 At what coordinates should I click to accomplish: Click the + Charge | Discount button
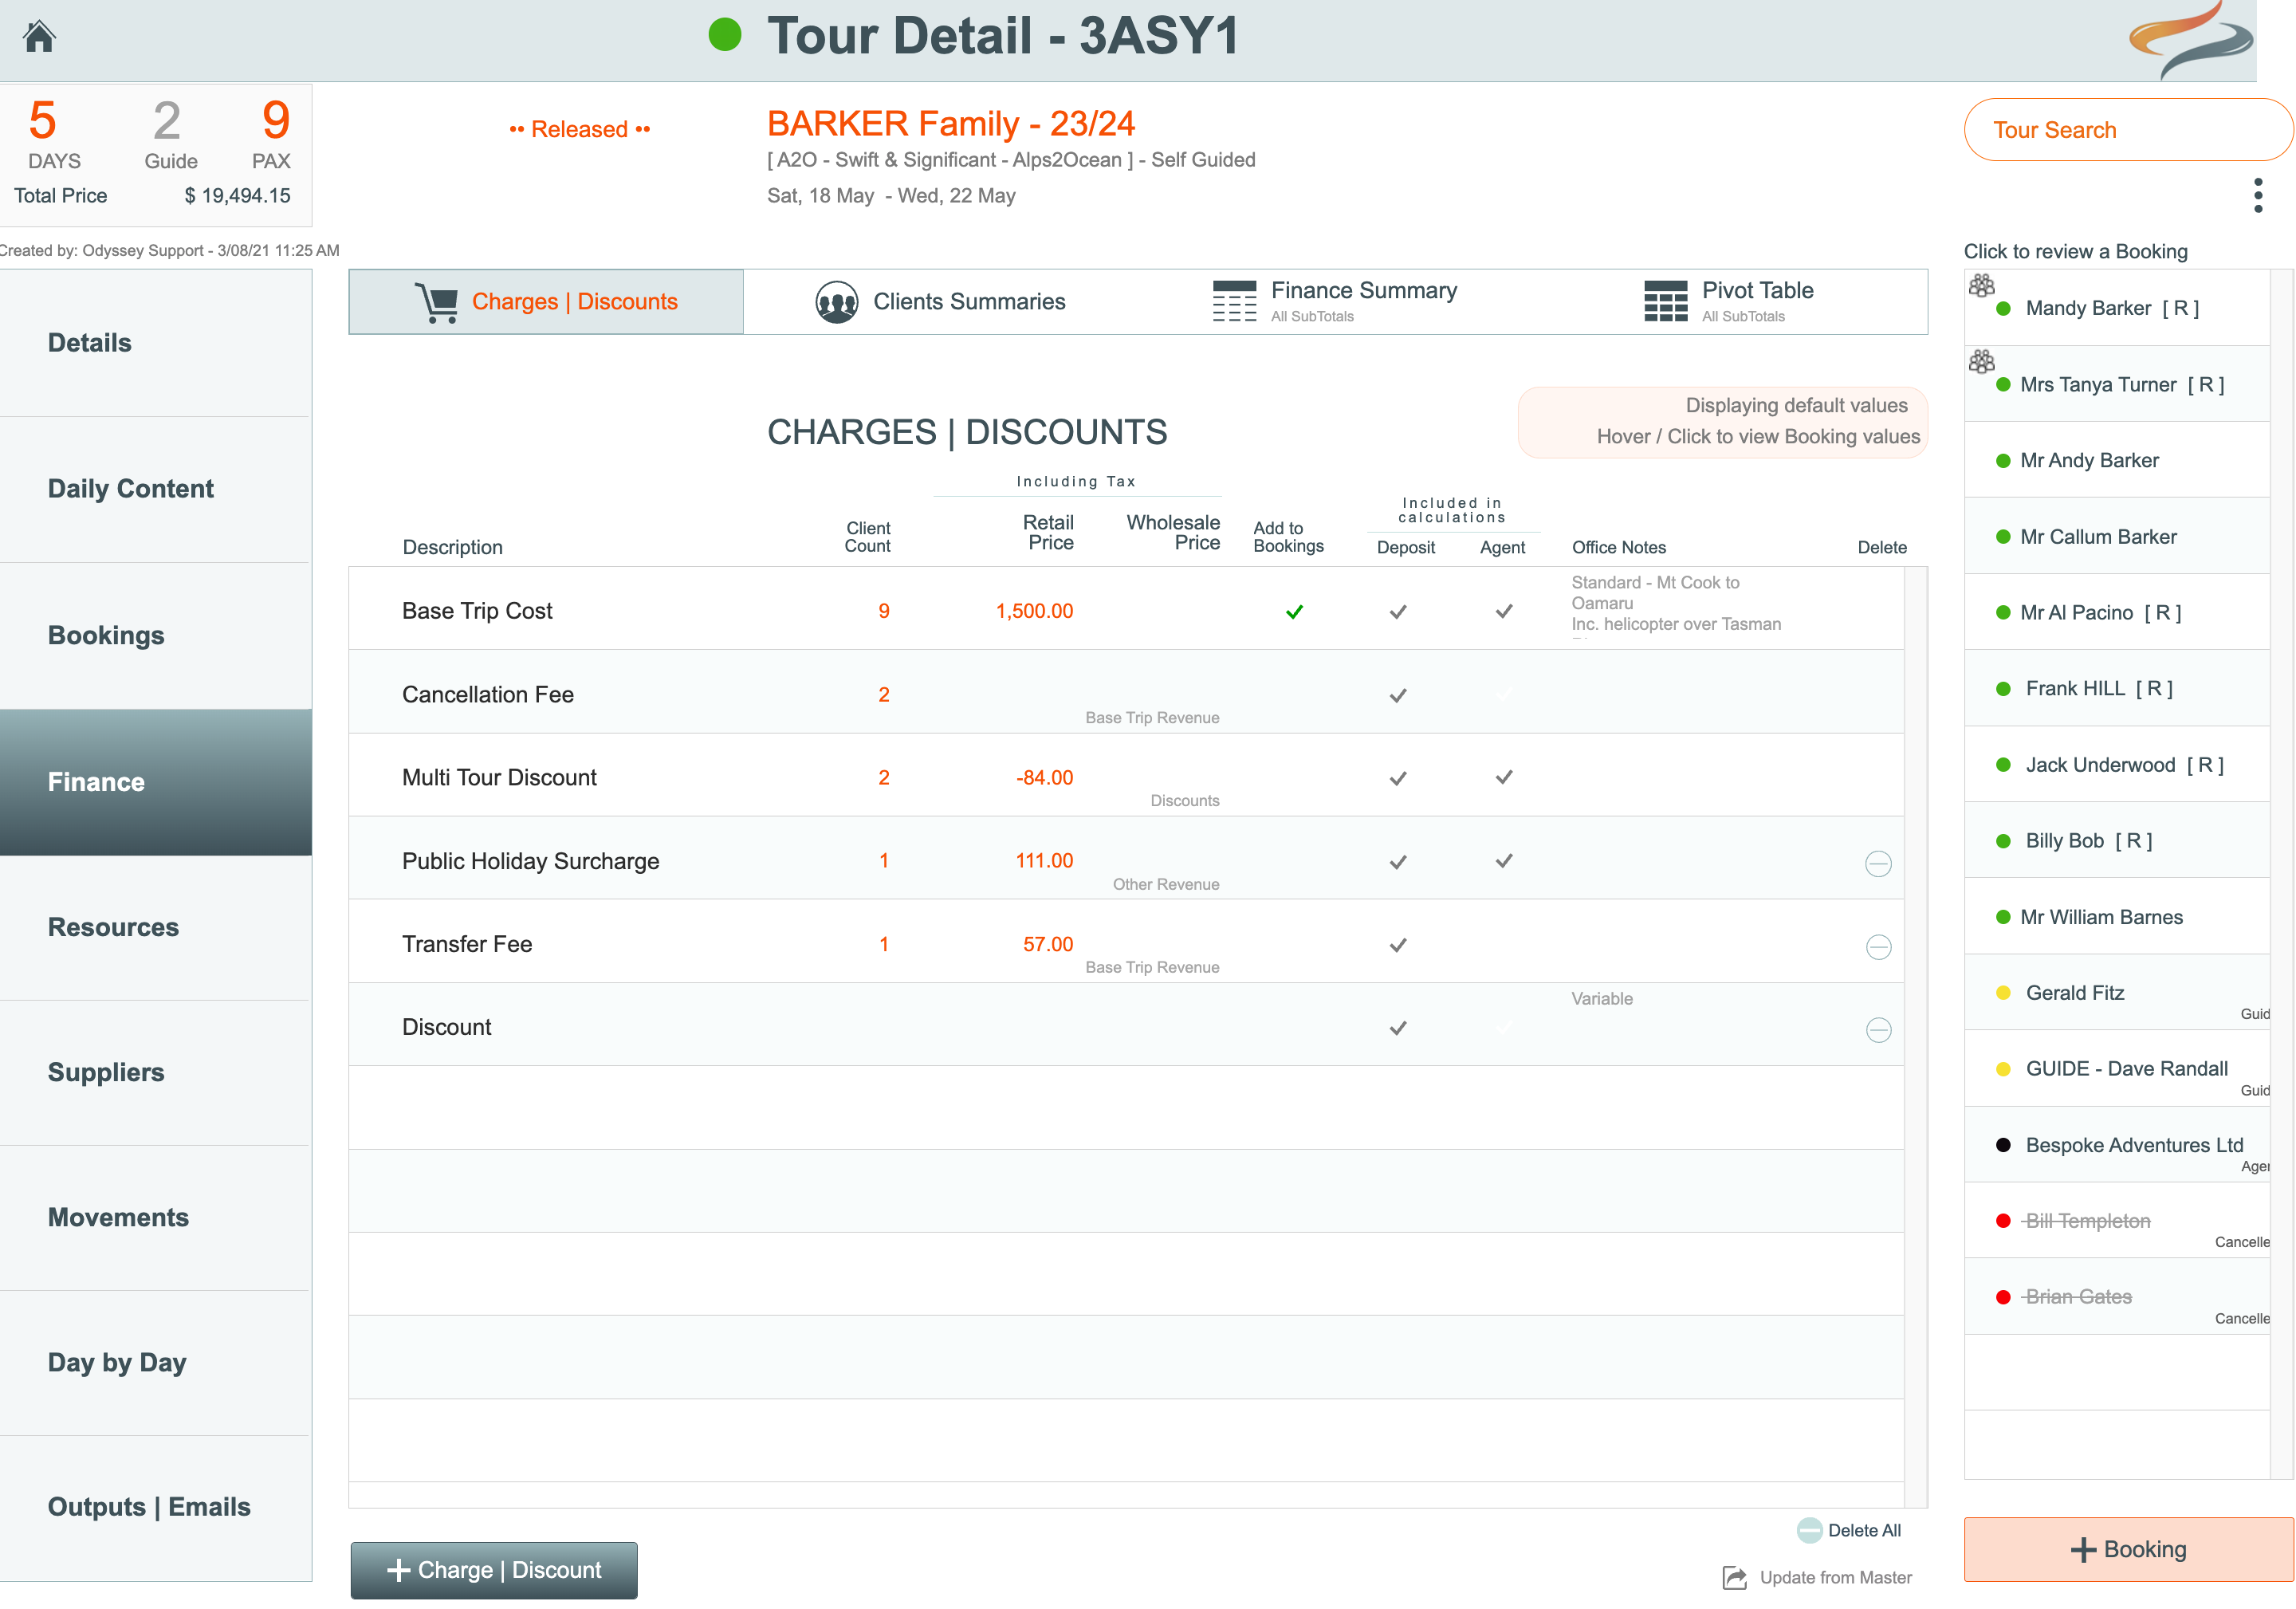494,1570
